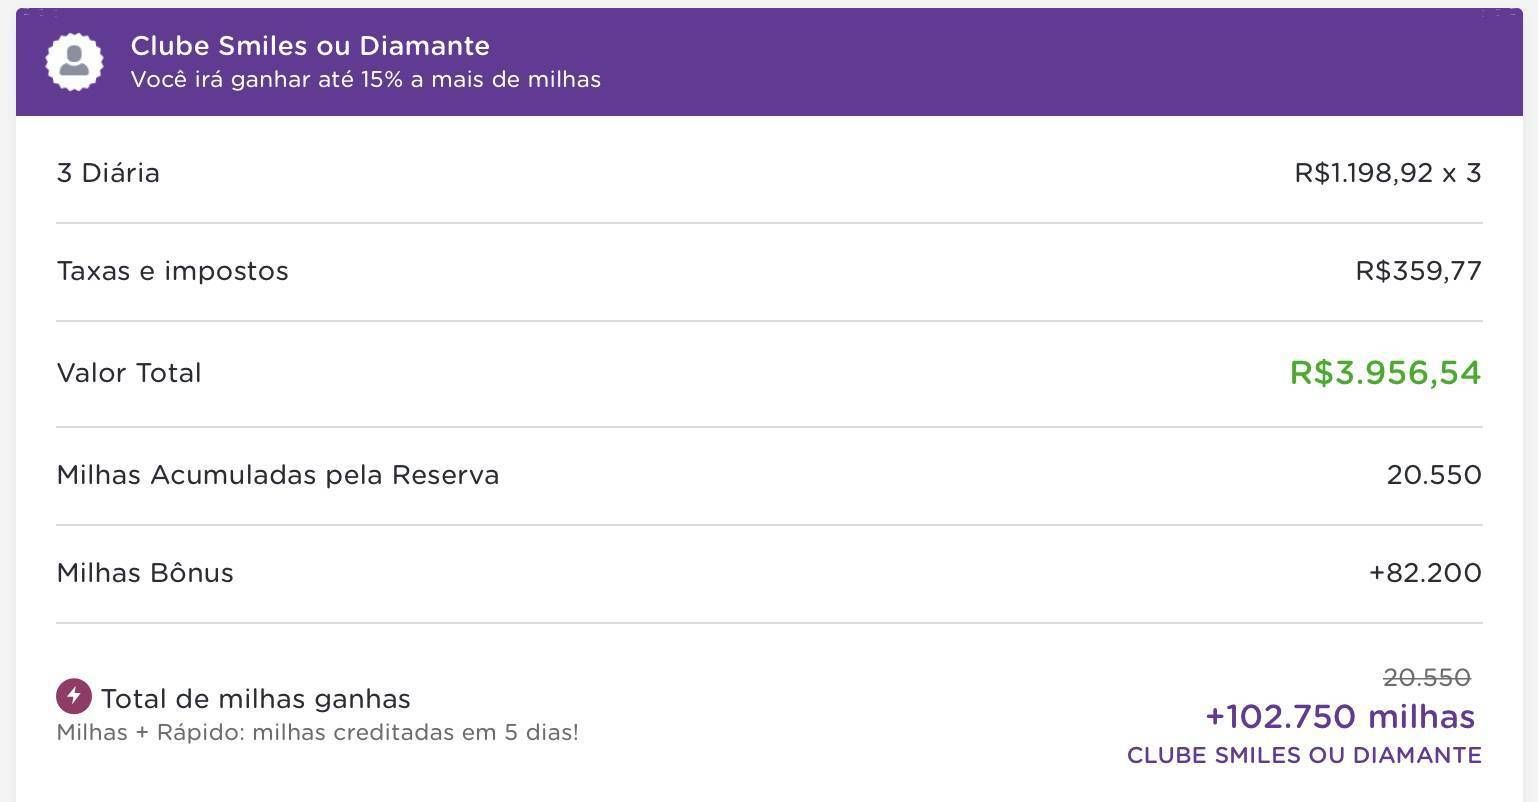Click the +82.200 bonus miles value
Viewport: 1538px width, 802px height.
[1425, 573]
